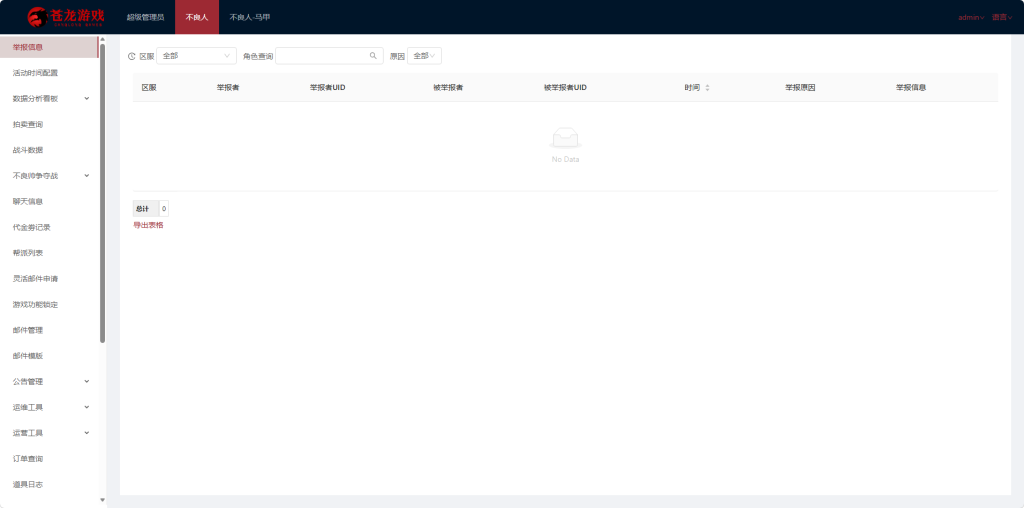The image size is (1024, 508).
Task: Open the 语言 language menu
Action: (999, 18)
